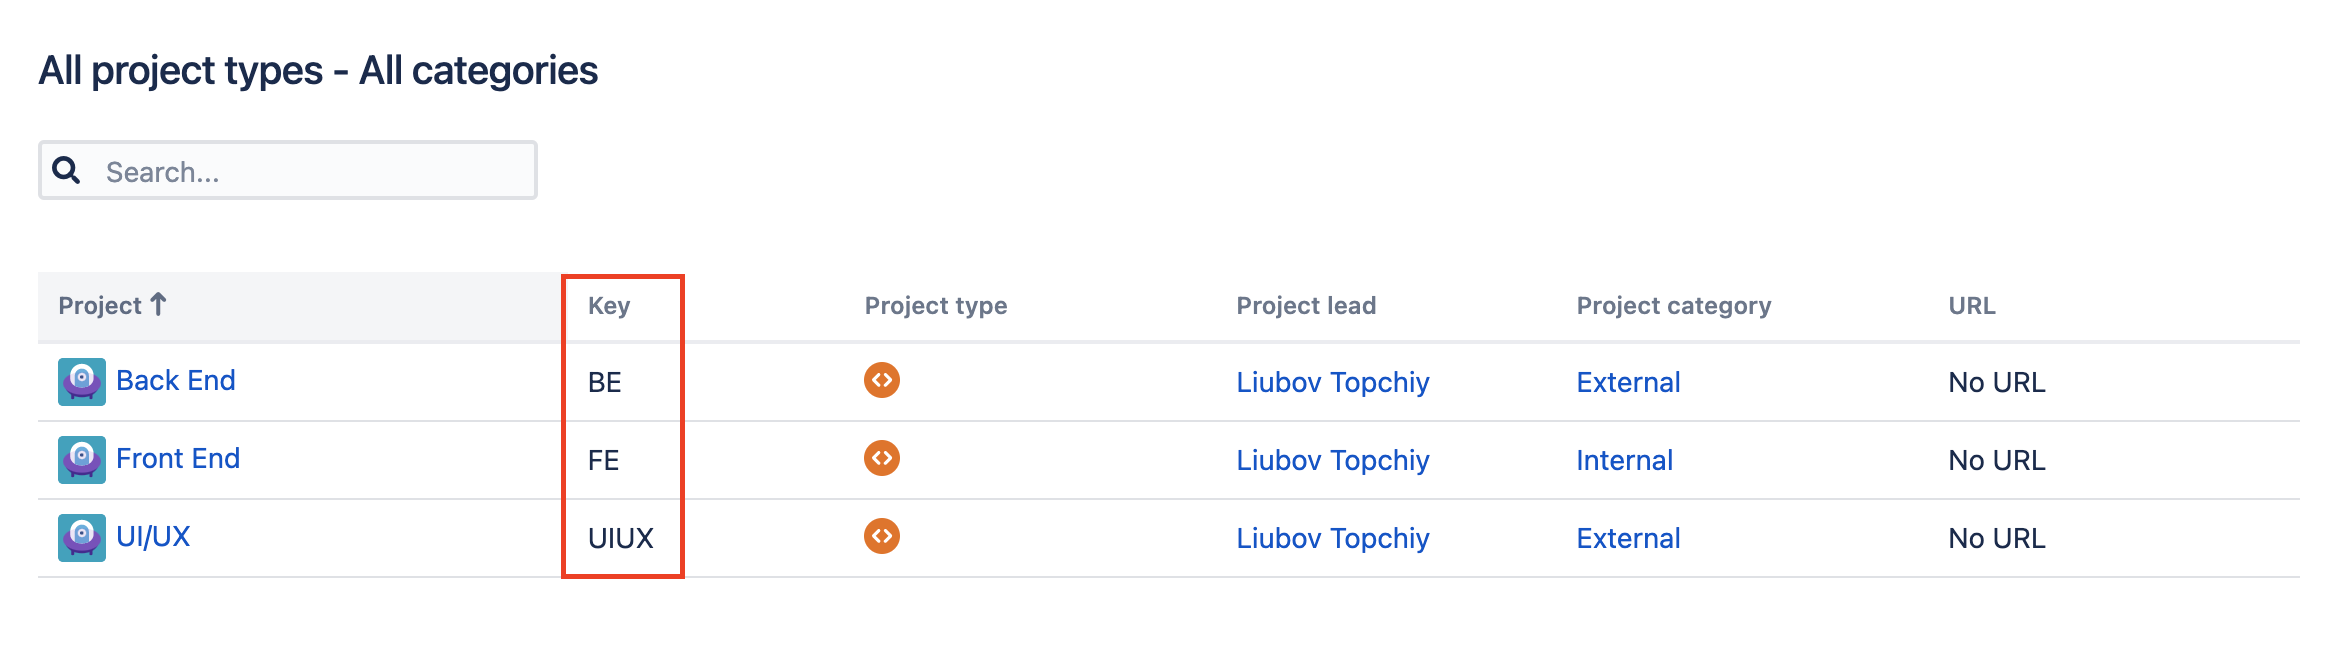Open Liubov Topchiy profile in Back End row
The image size is (2336, 654).
click(1332, 382)
